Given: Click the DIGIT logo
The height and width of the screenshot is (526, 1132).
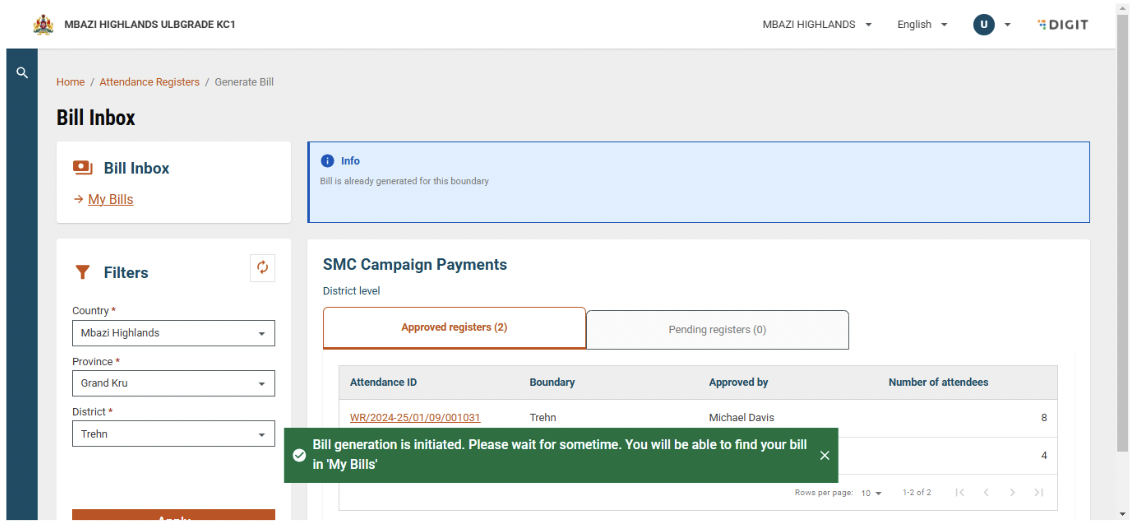Looking at the screenshot, I should (x=1062, y=24).
